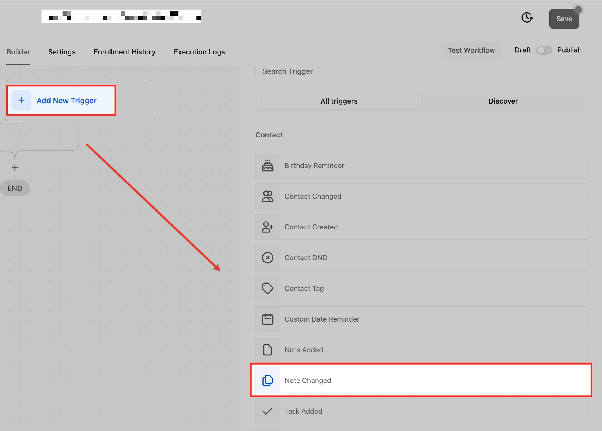Select the Discover tab
This screenshot has height=431, width=602.
(x=503, y=101)
